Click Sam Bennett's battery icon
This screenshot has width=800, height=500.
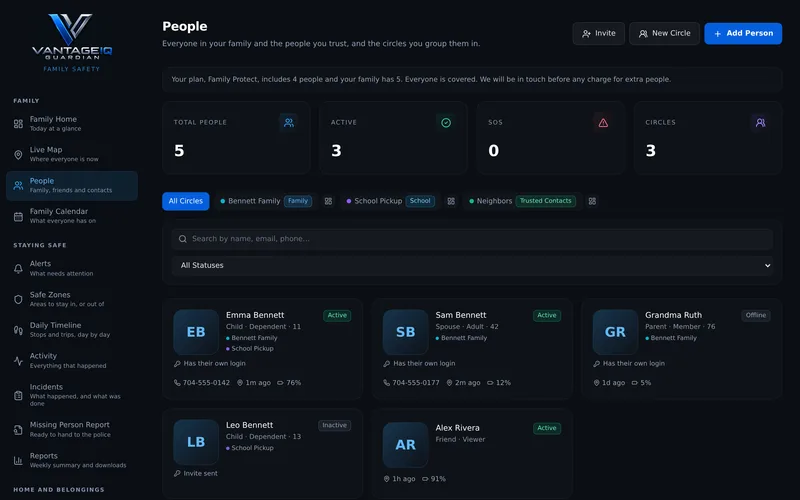click(490, 383)
